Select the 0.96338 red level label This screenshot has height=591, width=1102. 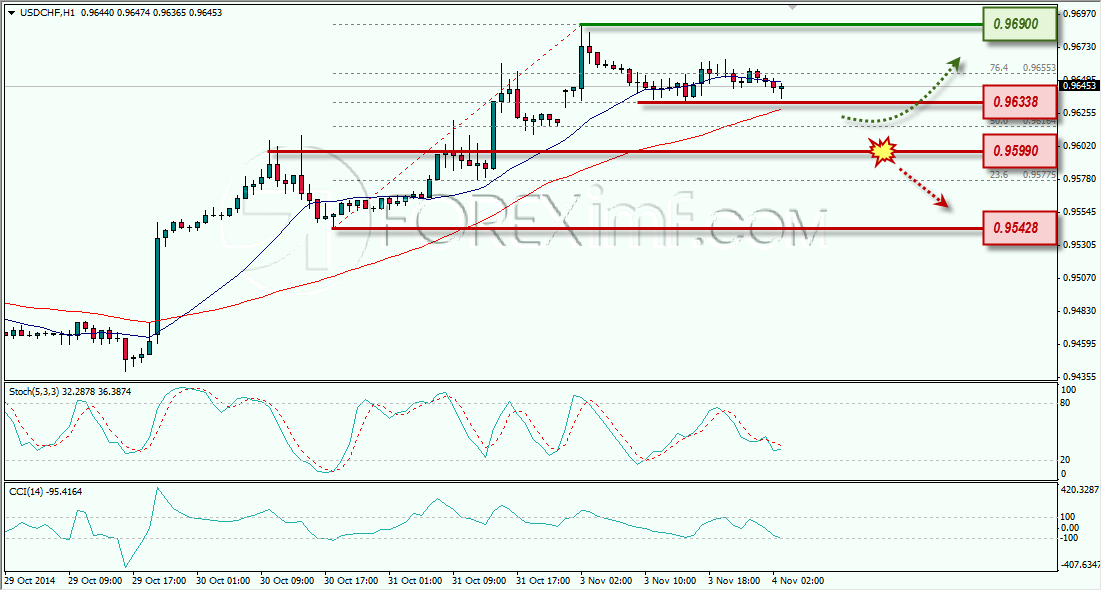tap(1020, 102)
